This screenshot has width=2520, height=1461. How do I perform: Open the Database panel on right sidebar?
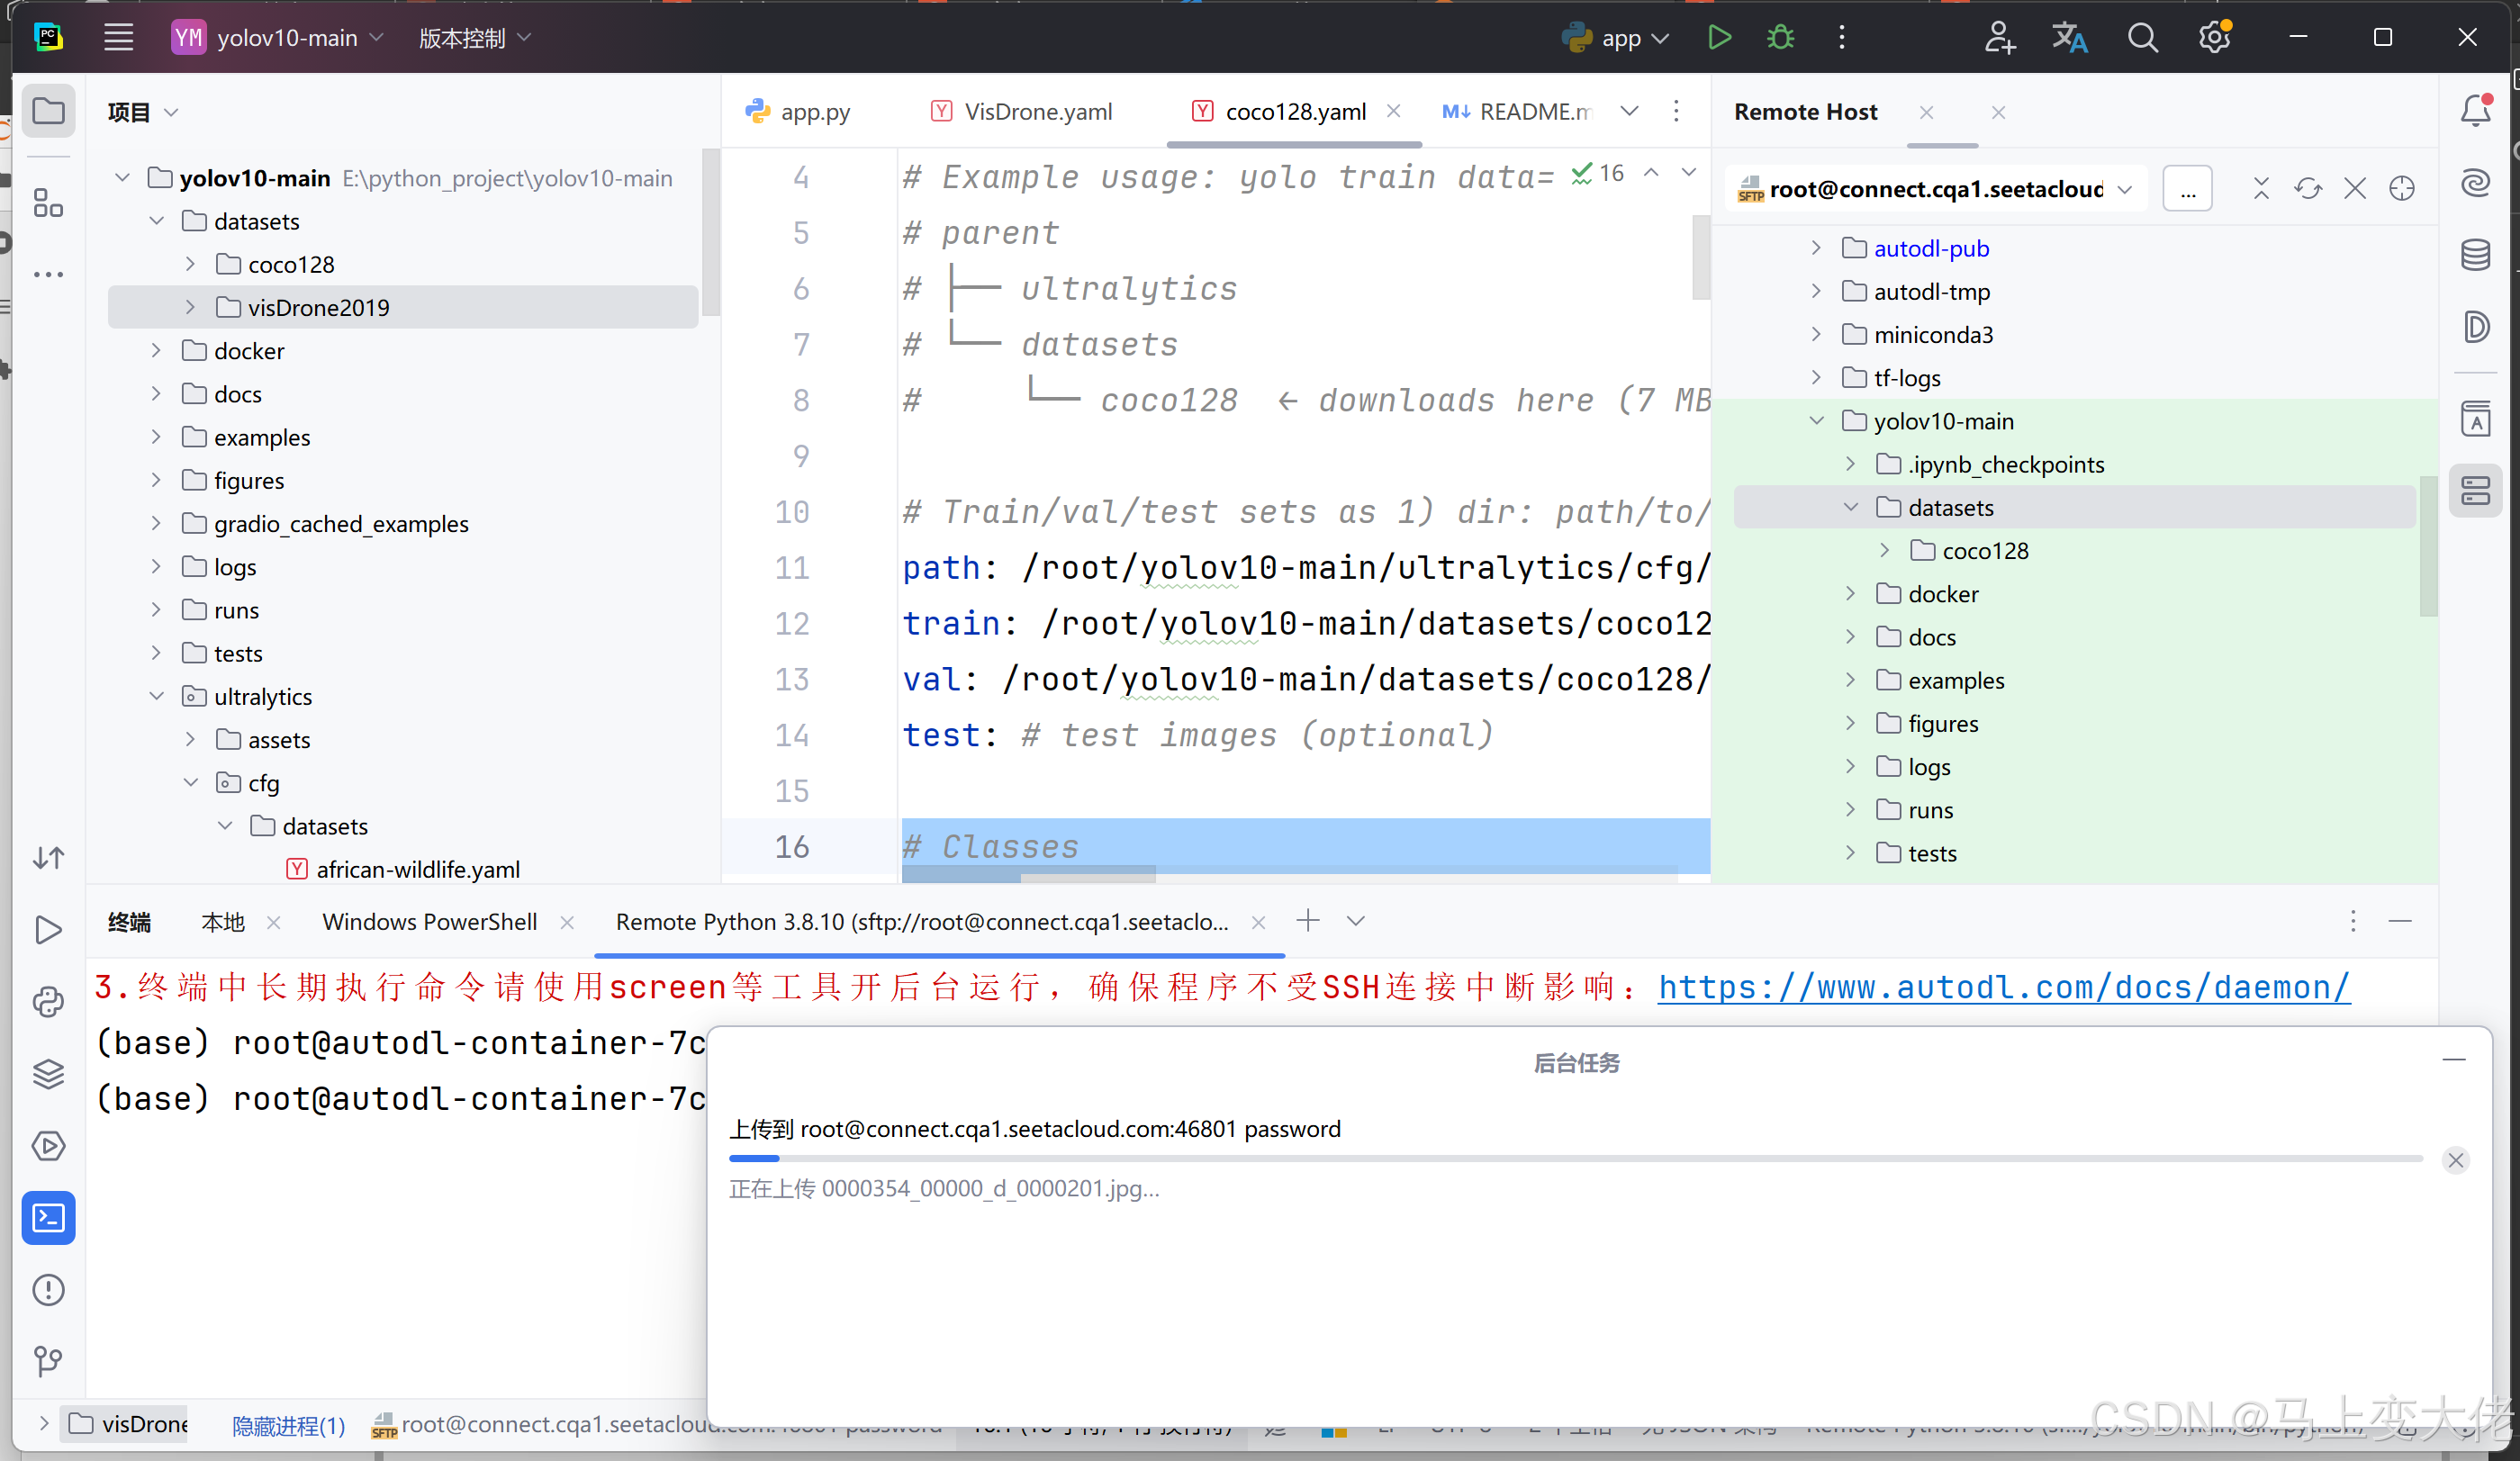coord(2477,255)
